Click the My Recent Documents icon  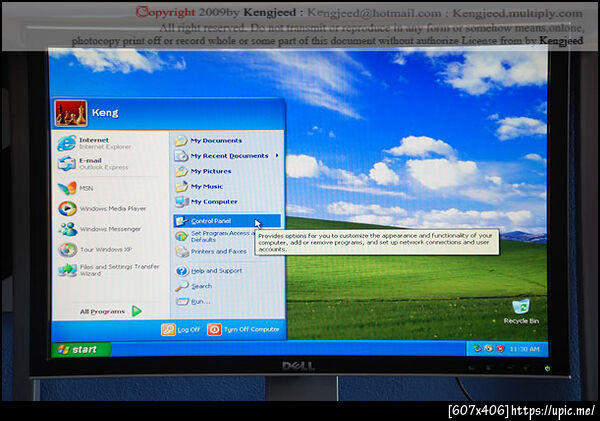pyautogui.click(x=181, y=156)
